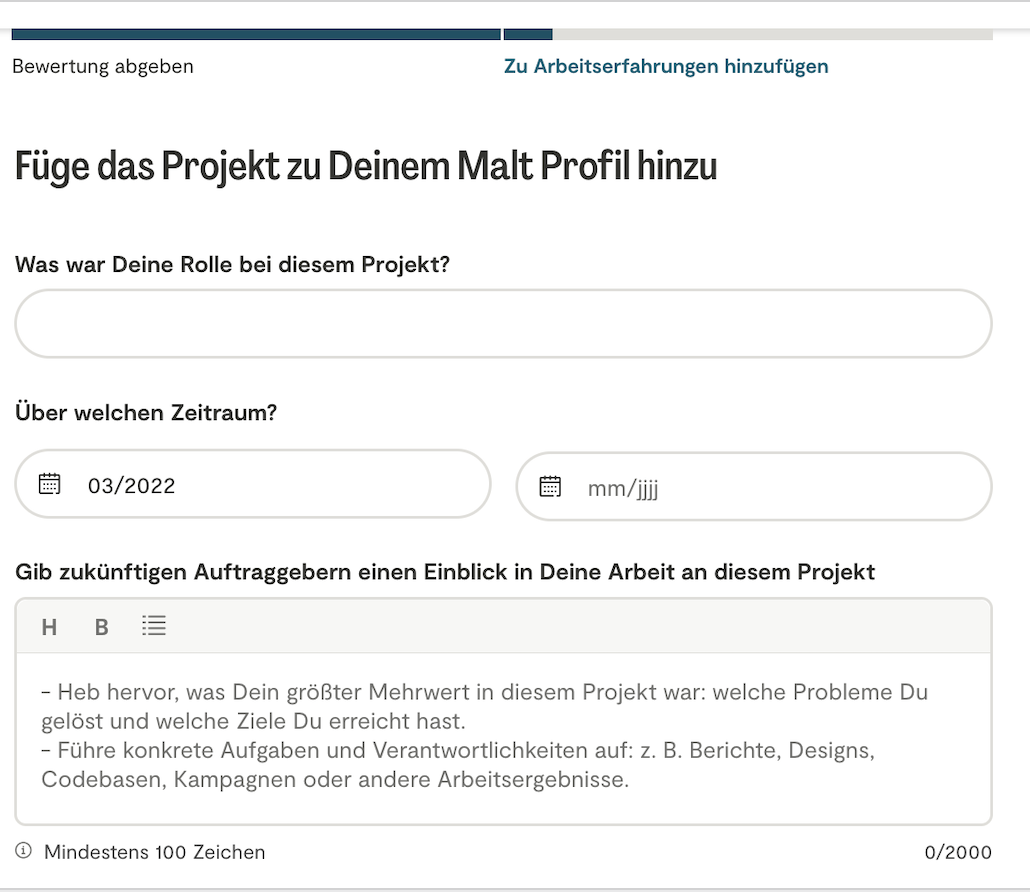
Task: Go to the Bewertung abgeben step
Action: [x=103, y=67]
